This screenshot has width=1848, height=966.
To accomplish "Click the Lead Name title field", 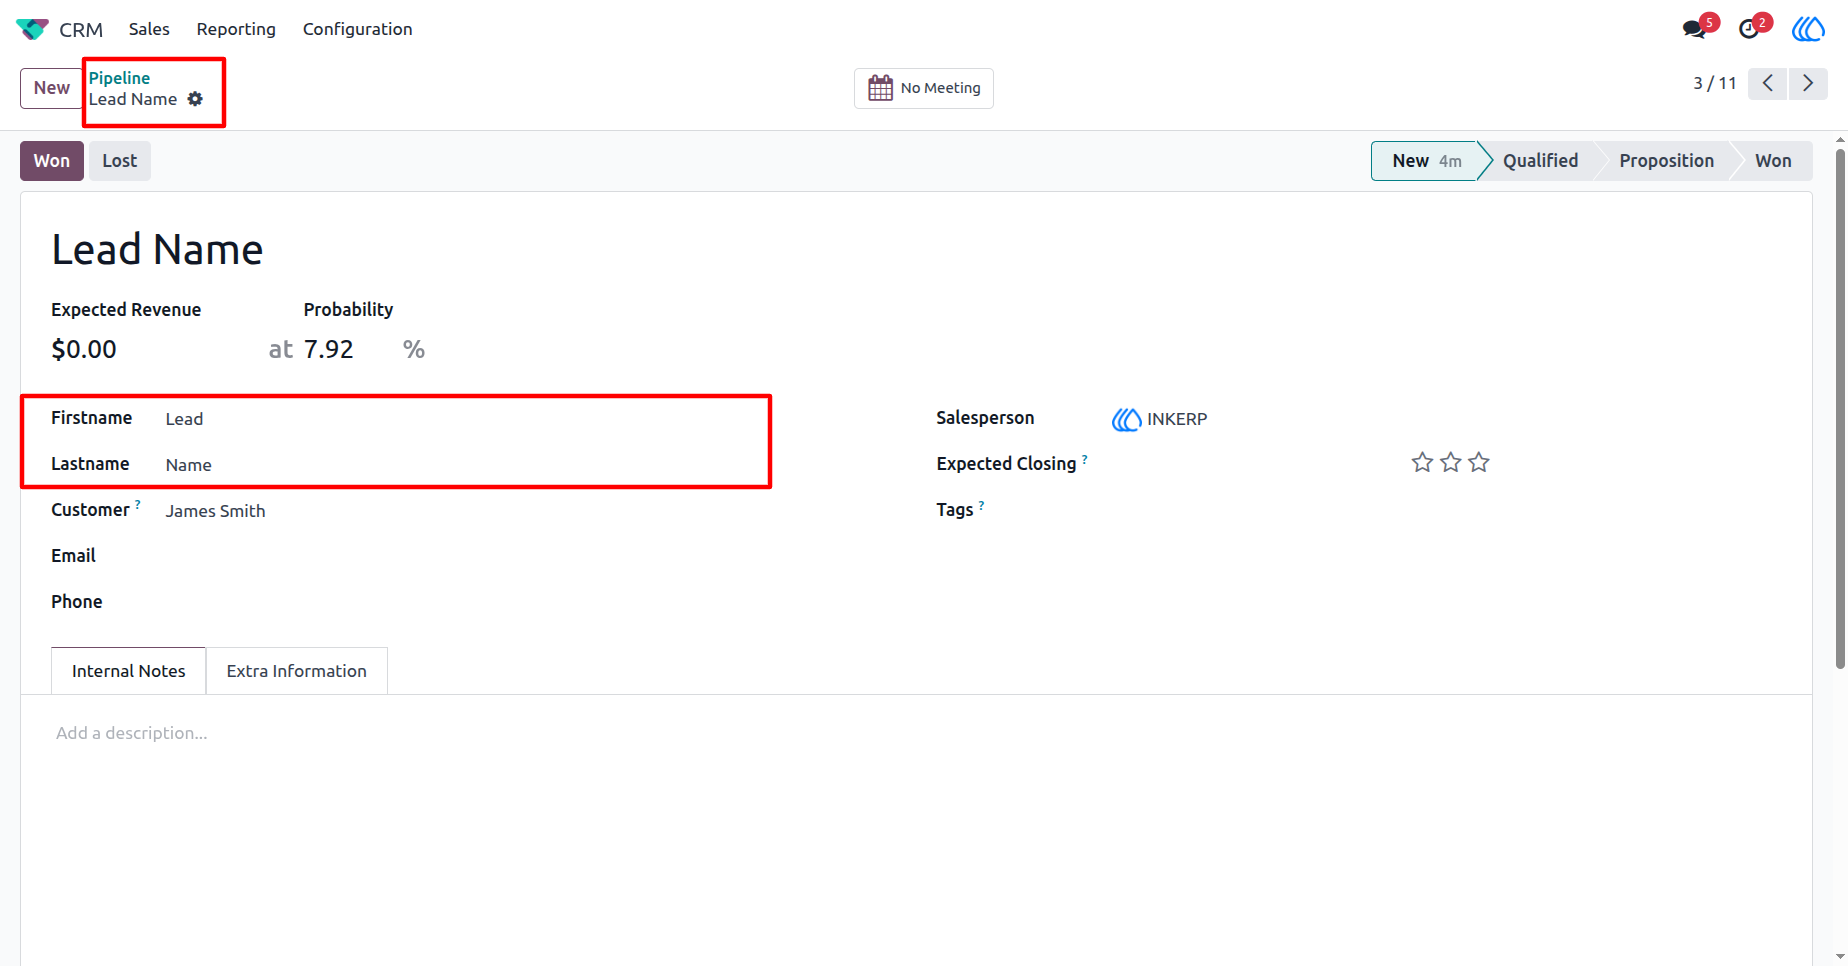I will click(x=157, y=249).
